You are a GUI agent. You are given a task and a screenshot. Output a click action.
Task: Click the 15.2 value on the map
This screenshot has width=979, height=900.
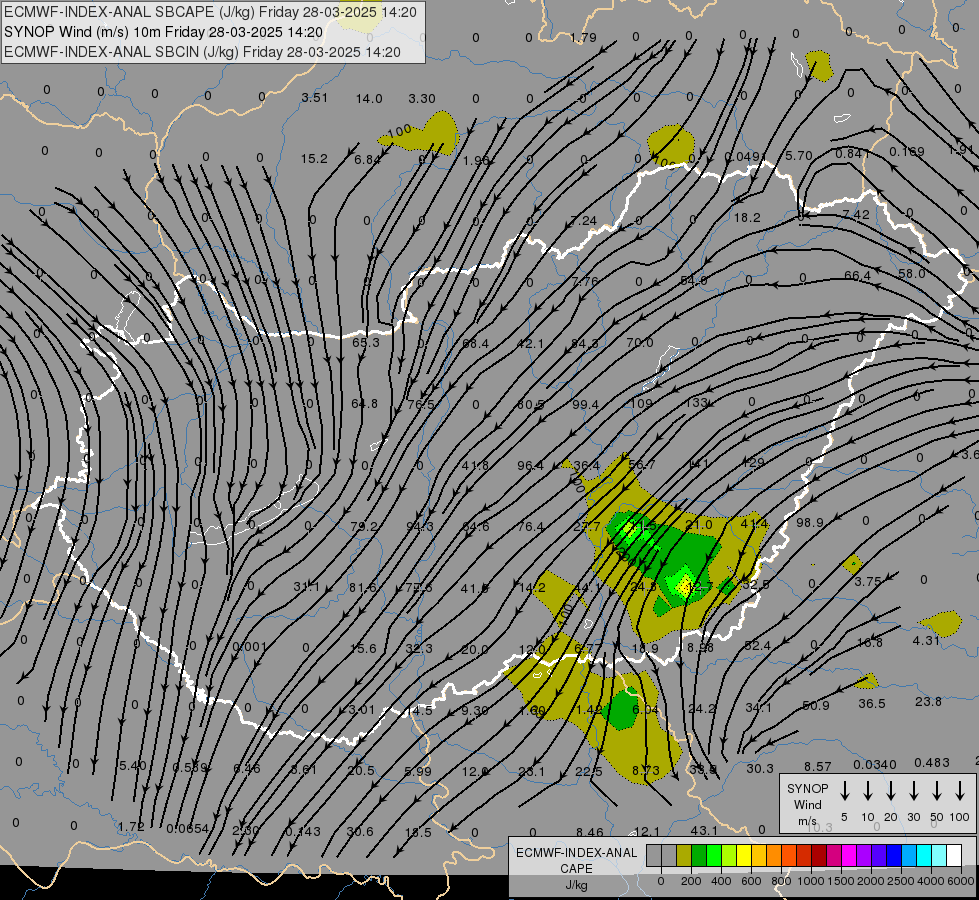click(x=314, y=159)
